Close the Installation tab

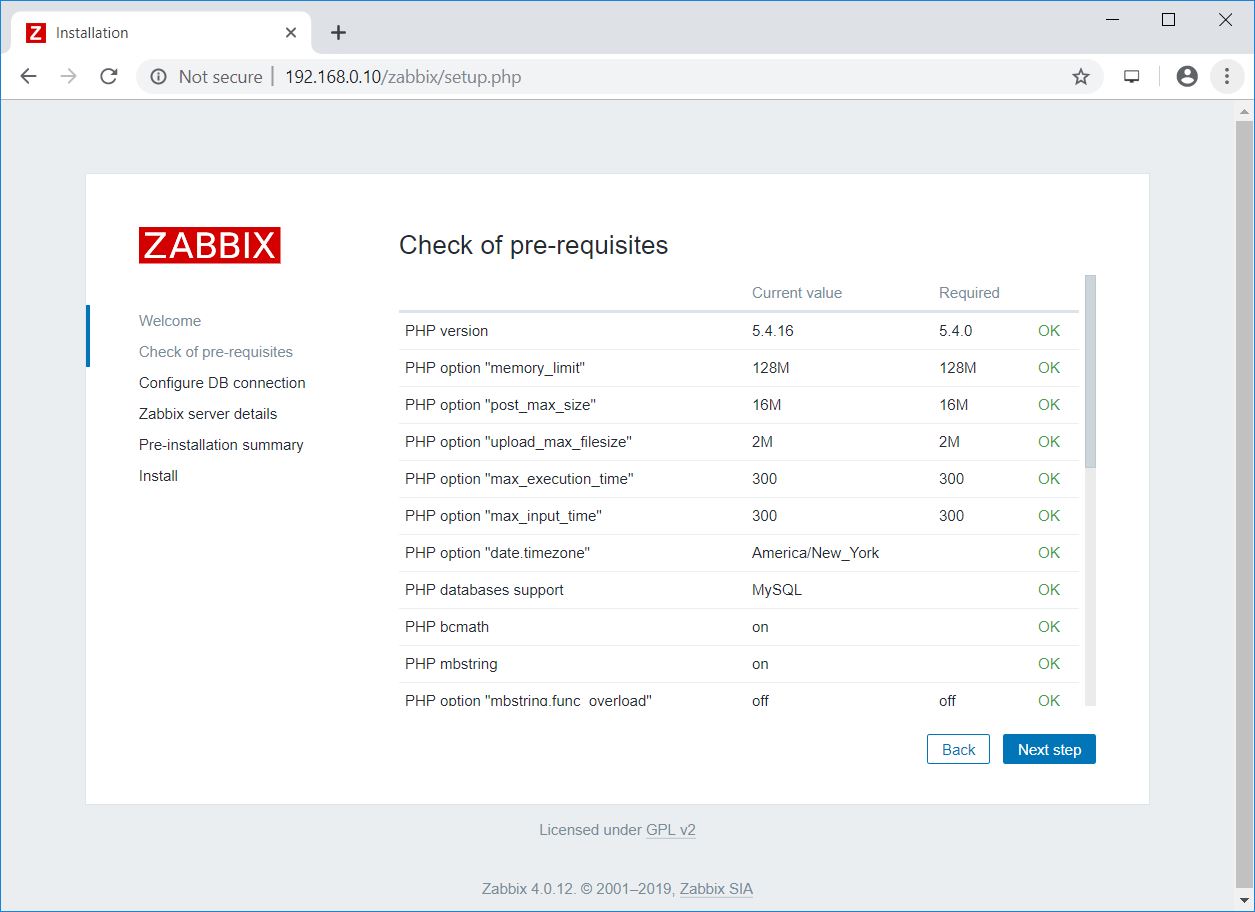(x=291, y=33)
